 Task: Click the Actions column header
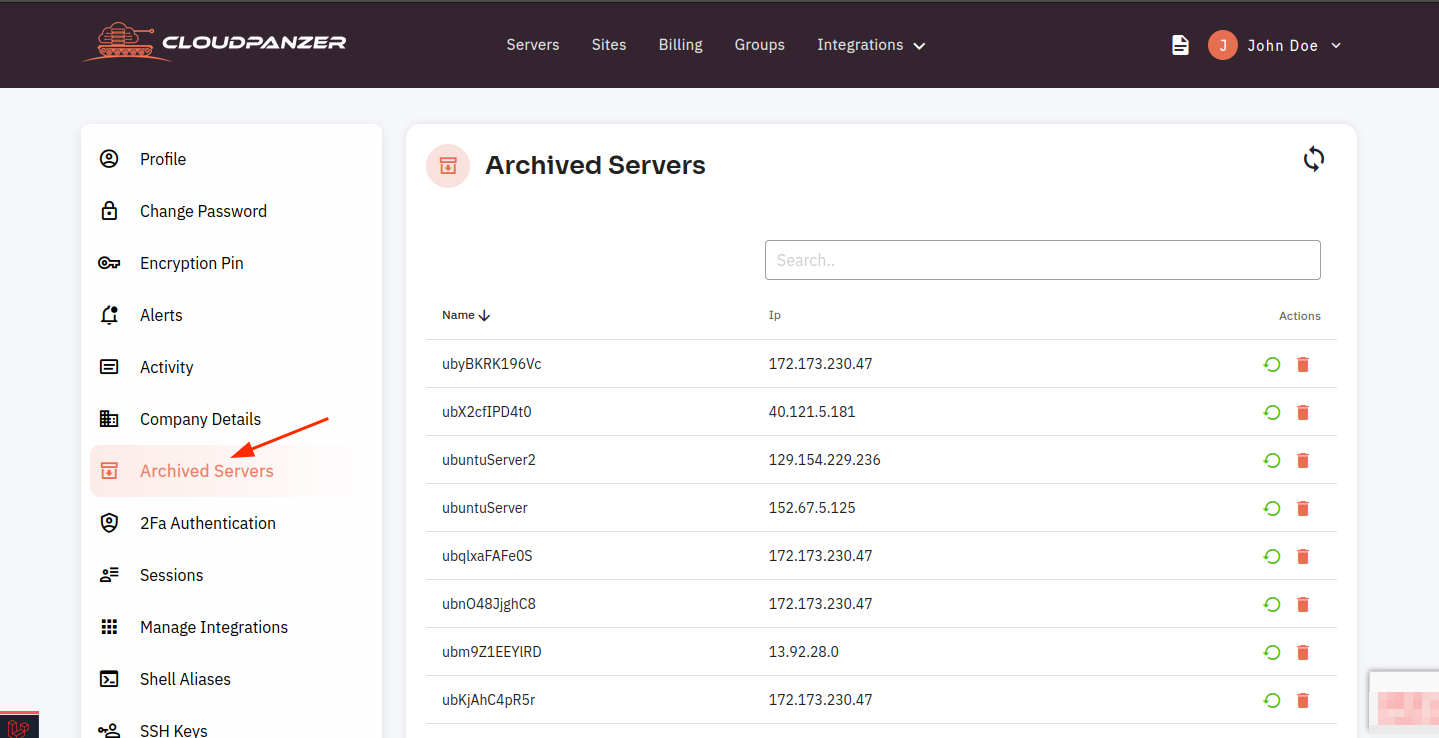[x=1300, y=316]
